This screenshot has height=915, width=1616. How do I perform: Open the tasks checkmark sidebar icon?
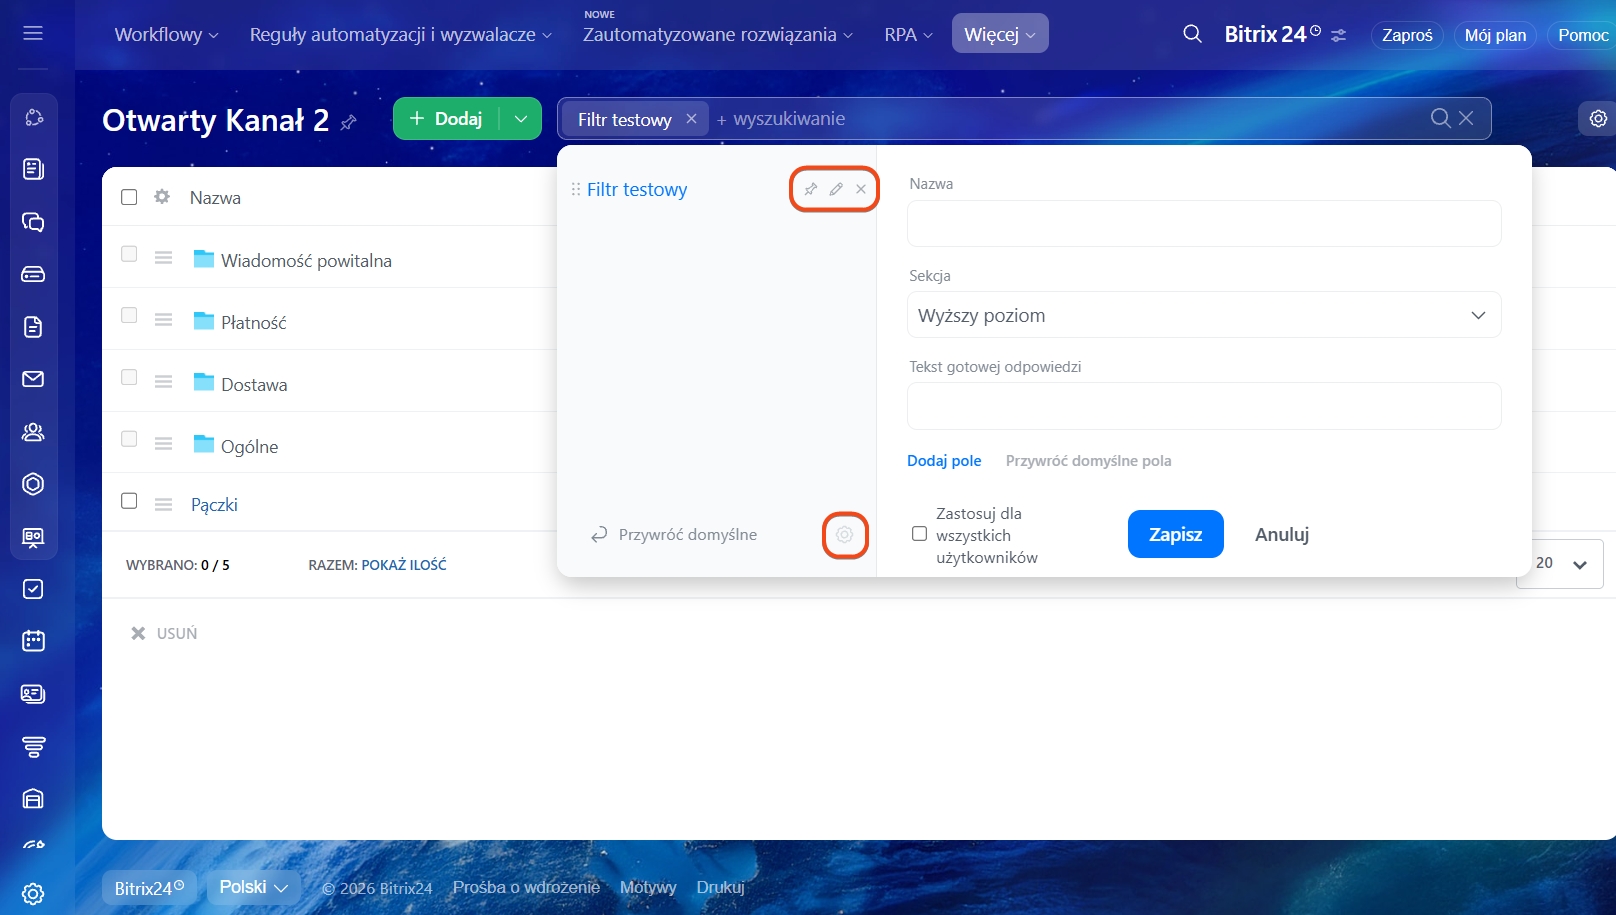(x=33, y=589)
